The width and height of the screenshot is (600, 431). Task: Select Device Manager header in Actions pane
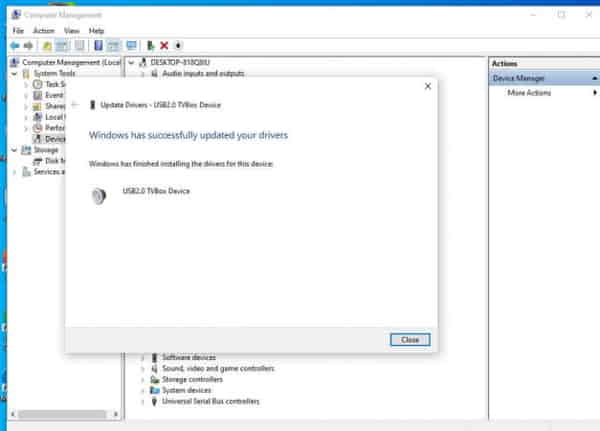click(x=518, y=78)
